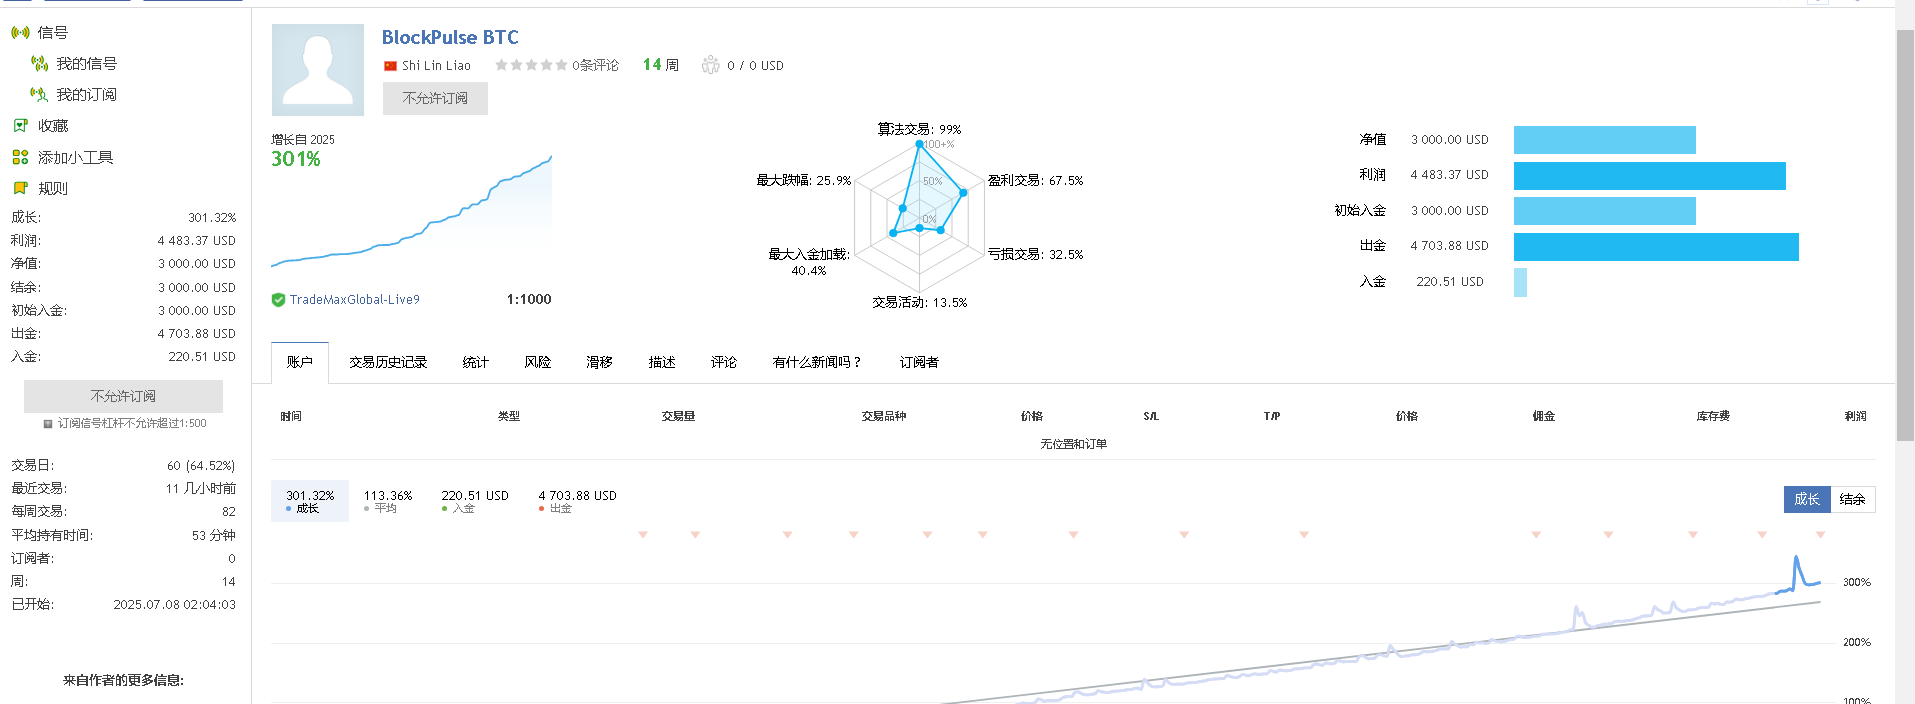Open TradeMaxGlobal-Live9 broker link

coord(355,299)
